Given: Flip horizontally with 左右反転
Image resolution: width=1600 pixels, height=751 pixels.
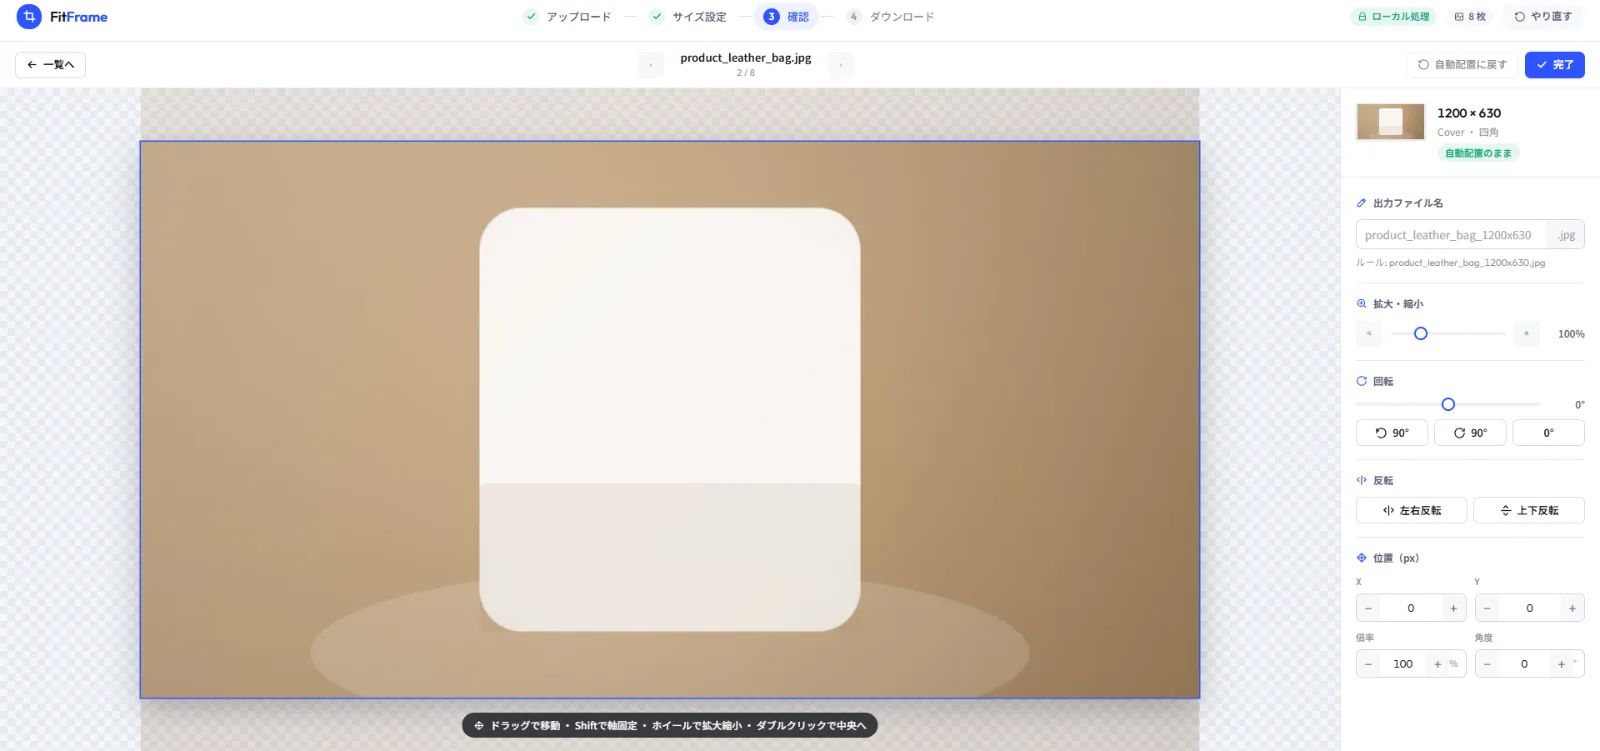Looking at the screenshot, I should coord(1412,510).
